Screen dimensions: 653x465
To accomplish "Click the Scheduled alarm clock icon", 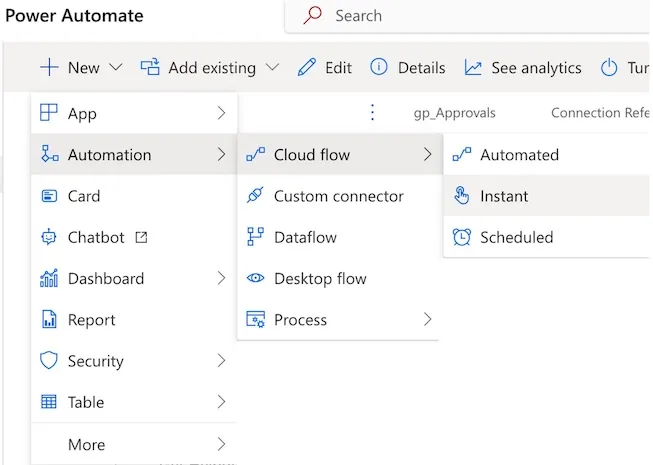I will [462, 237].
